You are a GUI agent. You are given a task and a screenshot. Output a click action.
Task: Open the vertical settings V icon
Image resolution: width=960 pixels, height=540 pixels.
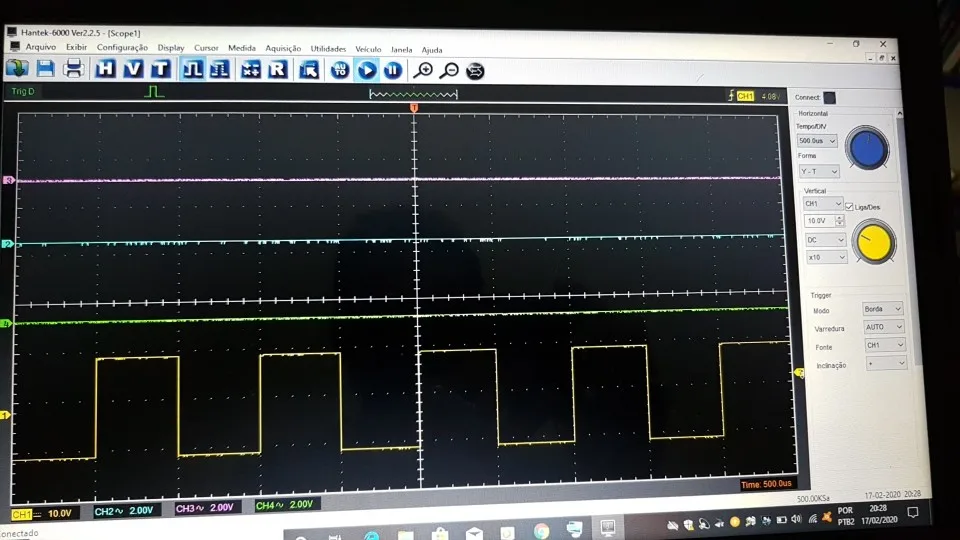click(x=133, y=69)
